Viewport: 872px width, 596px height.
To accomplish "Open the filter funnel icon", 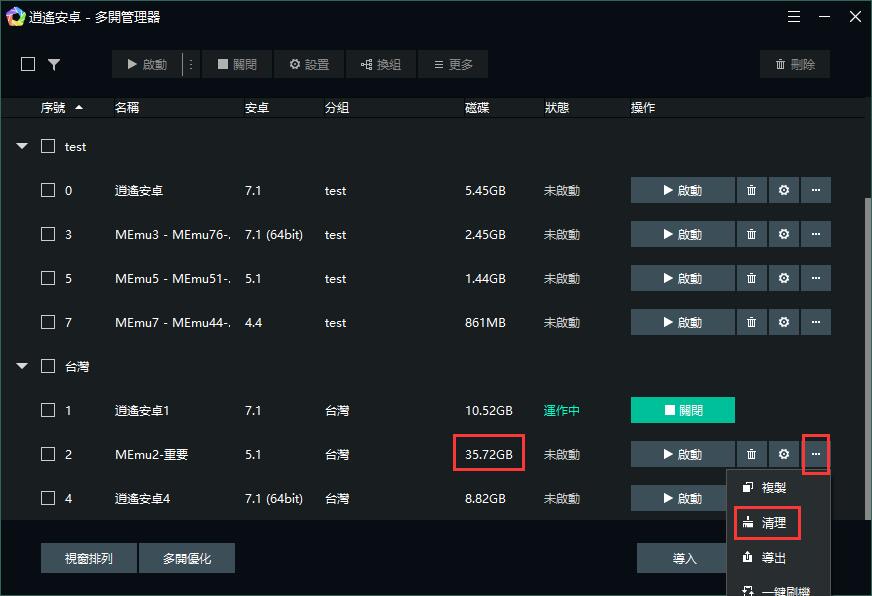I will coord(55,63).
